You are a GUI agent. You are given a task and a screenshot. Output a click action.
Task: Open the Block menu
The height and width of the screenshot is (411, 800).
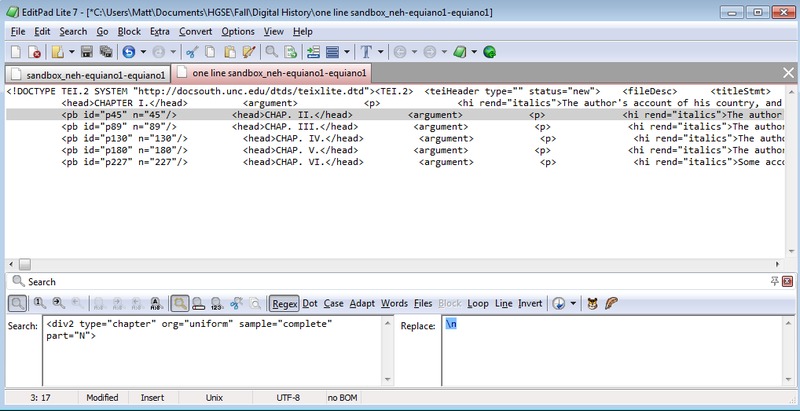(x=129, y=32)
